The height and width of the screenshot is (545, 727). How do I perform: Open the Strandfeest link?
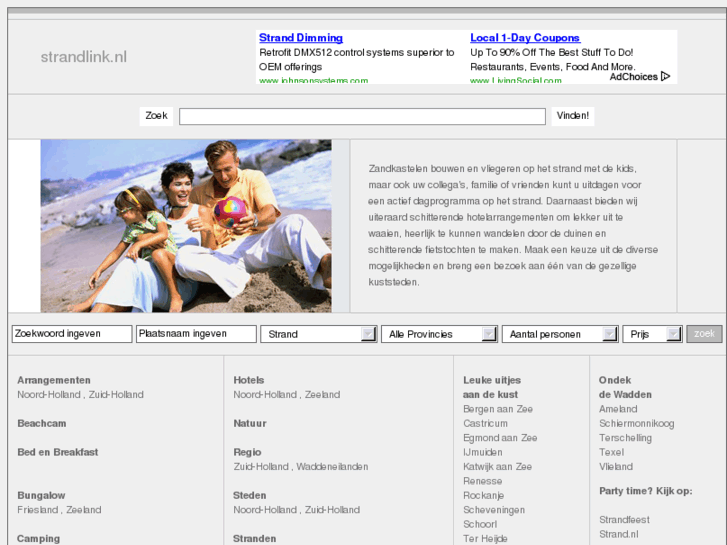(624, 519)
